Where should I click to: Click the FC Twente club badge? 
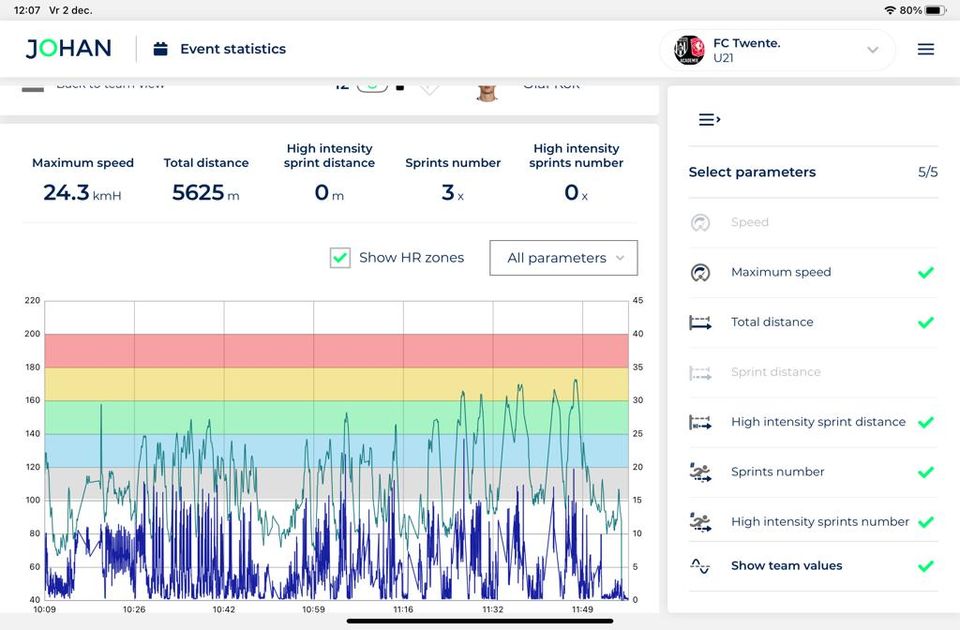(690, 48)
